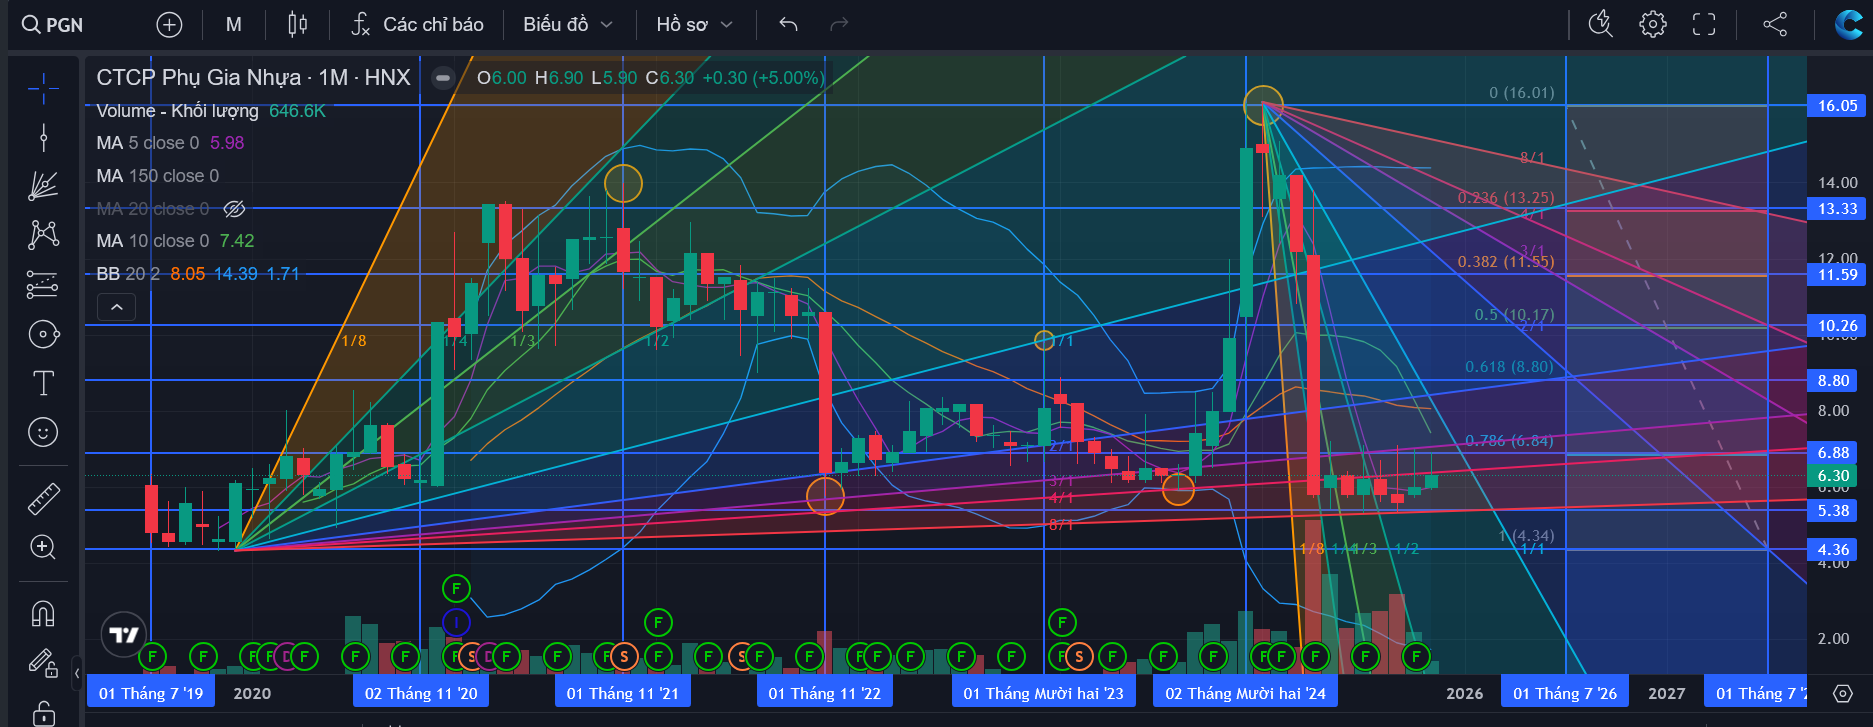This screenshot has height=727, width=1873.
Task: Select Volume - Khối lượng indicator legend
Action: point(177,110)
